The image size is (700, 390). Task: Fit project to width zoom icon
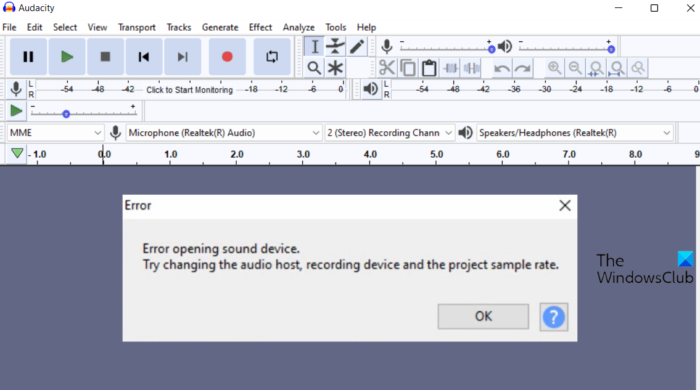click(617, 68)
